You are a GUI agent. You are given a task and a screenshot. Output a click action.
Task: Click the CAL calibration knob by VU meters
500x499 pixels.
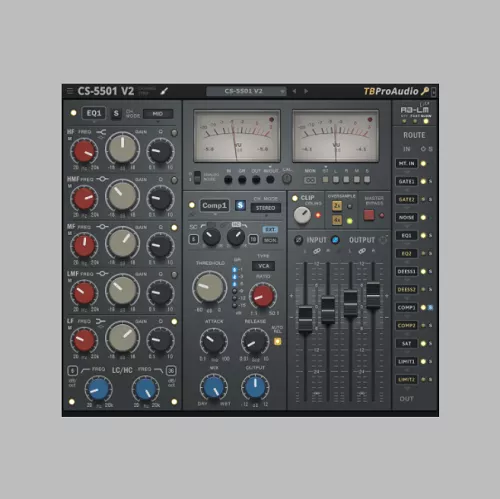click(x=287, y=179)
